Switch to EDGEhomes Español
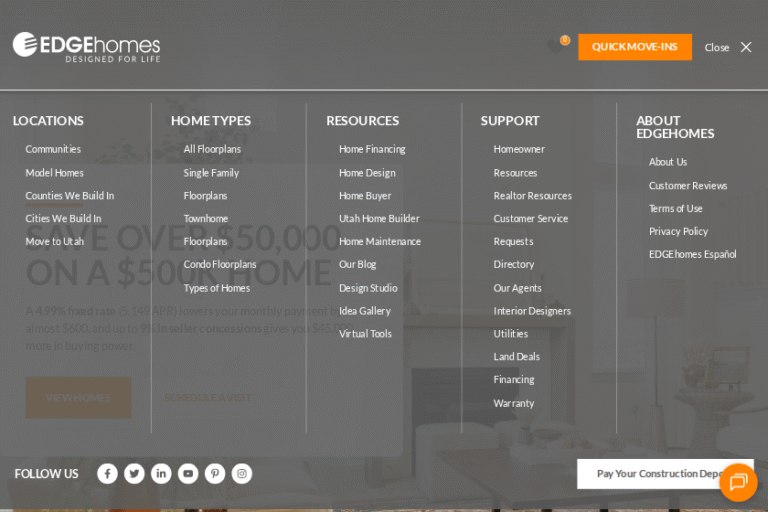The image size is (768, 512). pyautogui.click(x=692, y=254)
